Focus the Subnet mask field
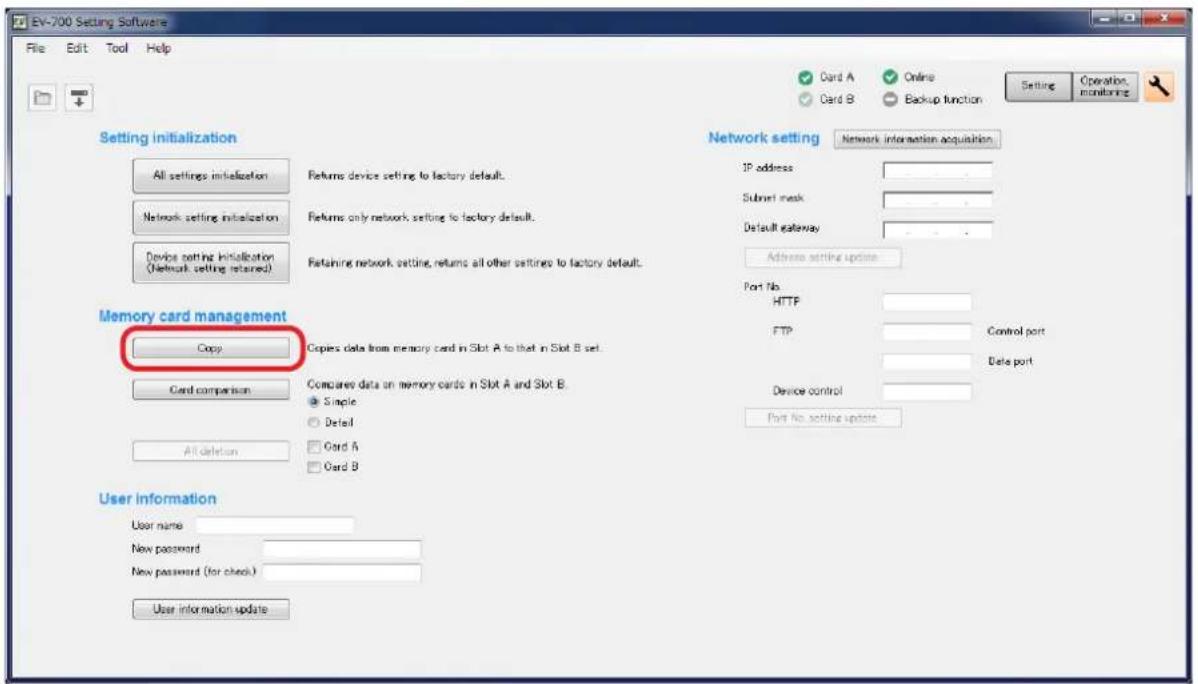The width and height of the screenshot is (1198, 684). click(937, 200)
